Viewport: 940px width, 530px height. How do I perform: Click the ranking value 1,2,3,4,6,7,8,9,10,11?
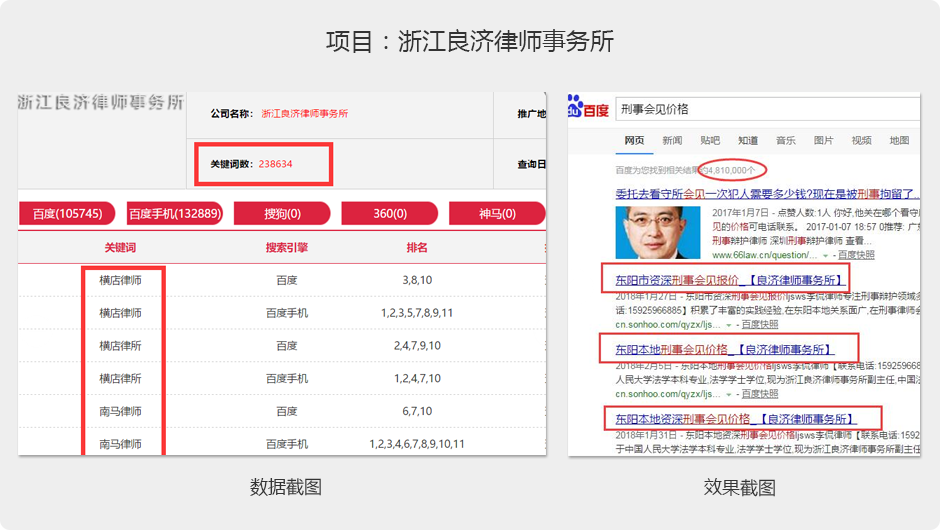pyautogui.click(x=417, y=444)
